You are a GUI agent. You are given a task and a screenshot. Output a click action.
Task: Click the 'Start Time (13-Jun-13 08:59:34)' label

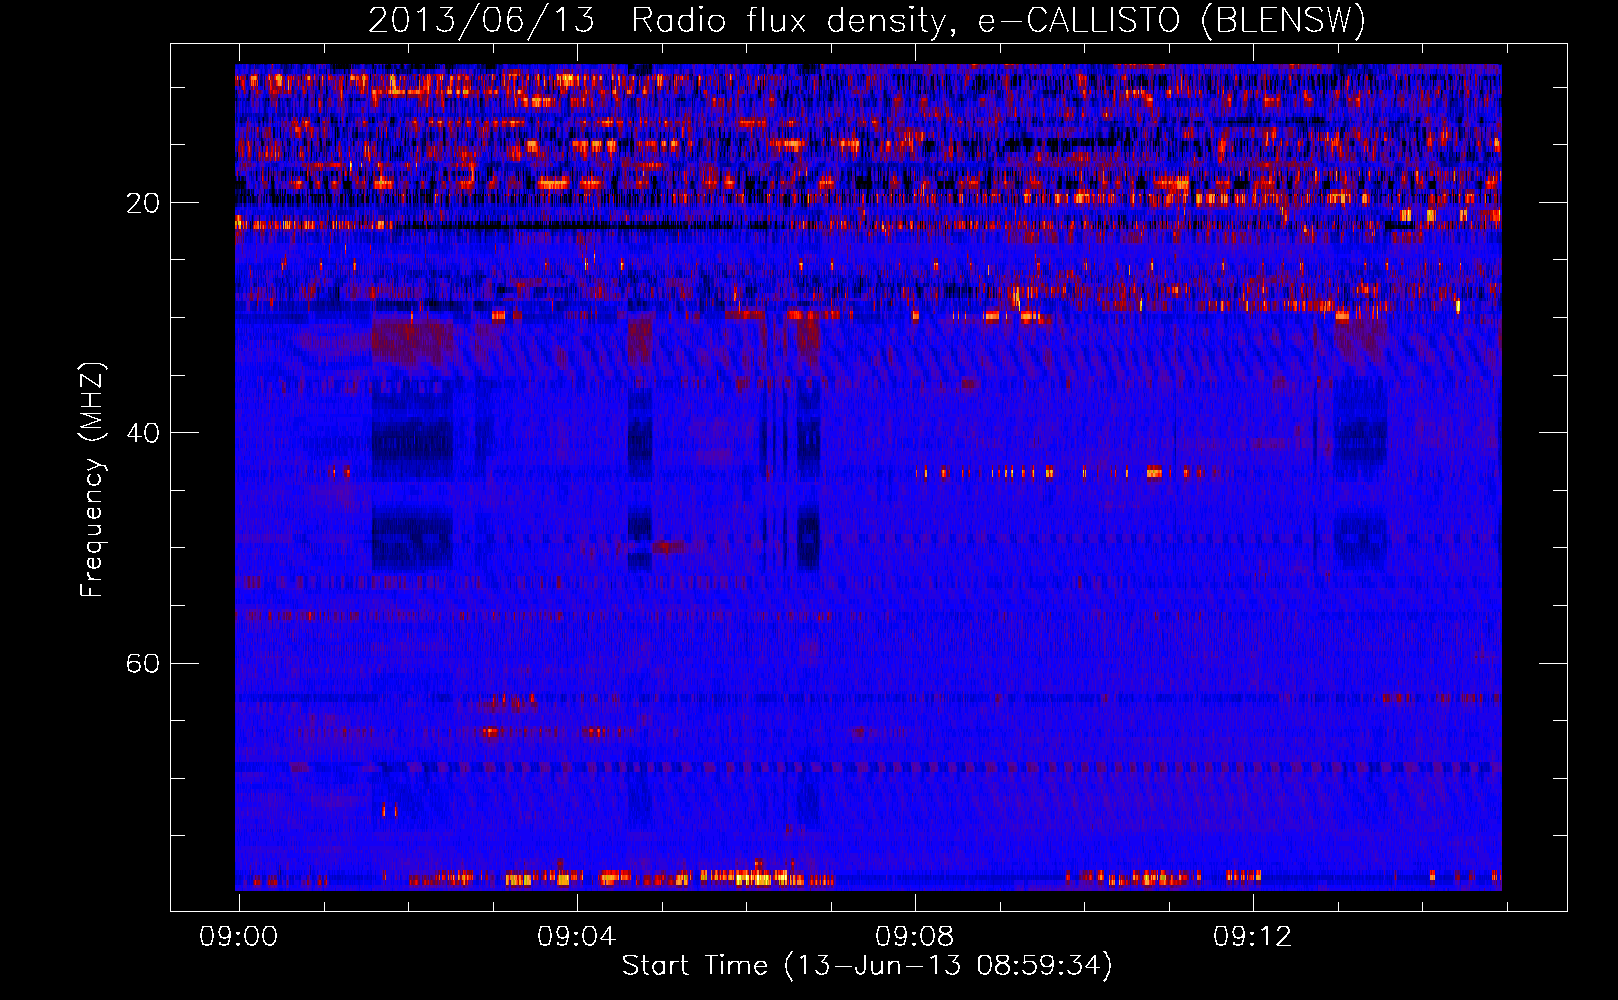(867, 966)
